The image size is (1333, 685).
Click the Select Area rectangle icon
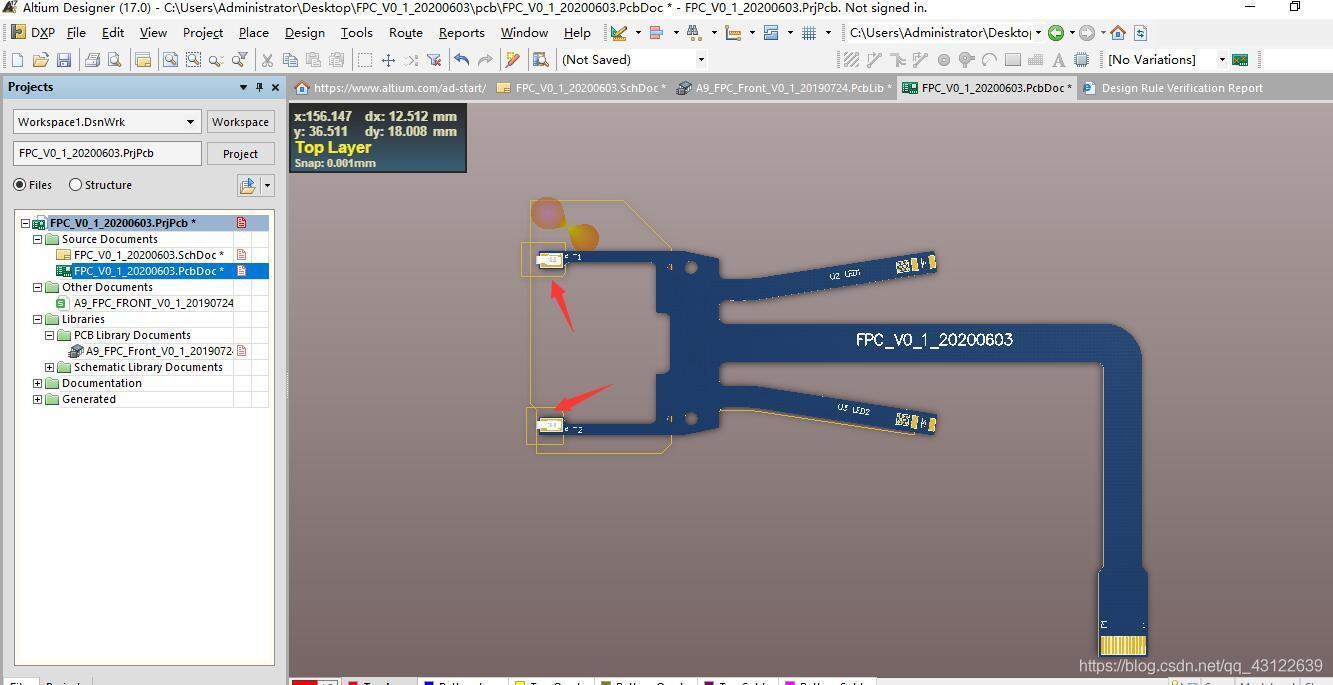365,60
